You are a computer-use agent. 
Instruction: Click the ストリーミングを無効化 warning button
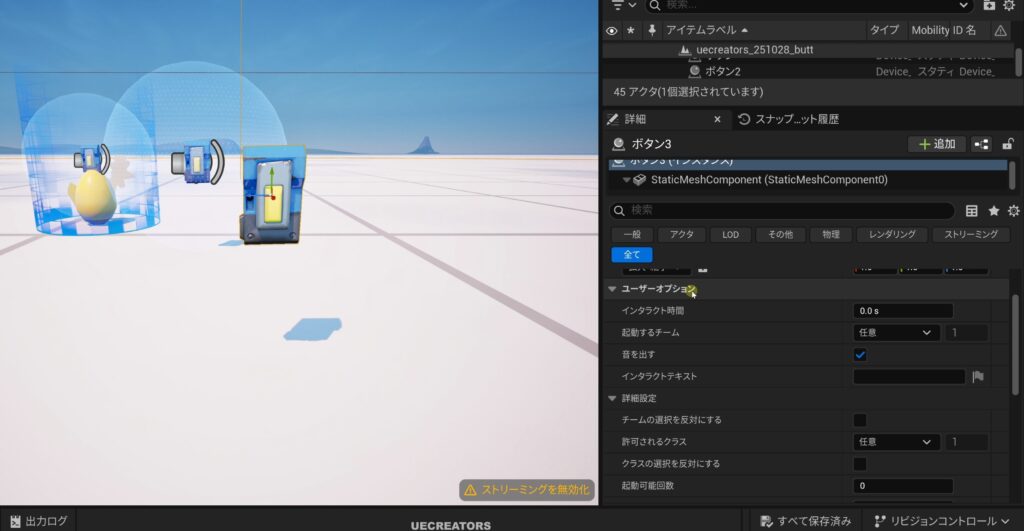click(528, 490)
